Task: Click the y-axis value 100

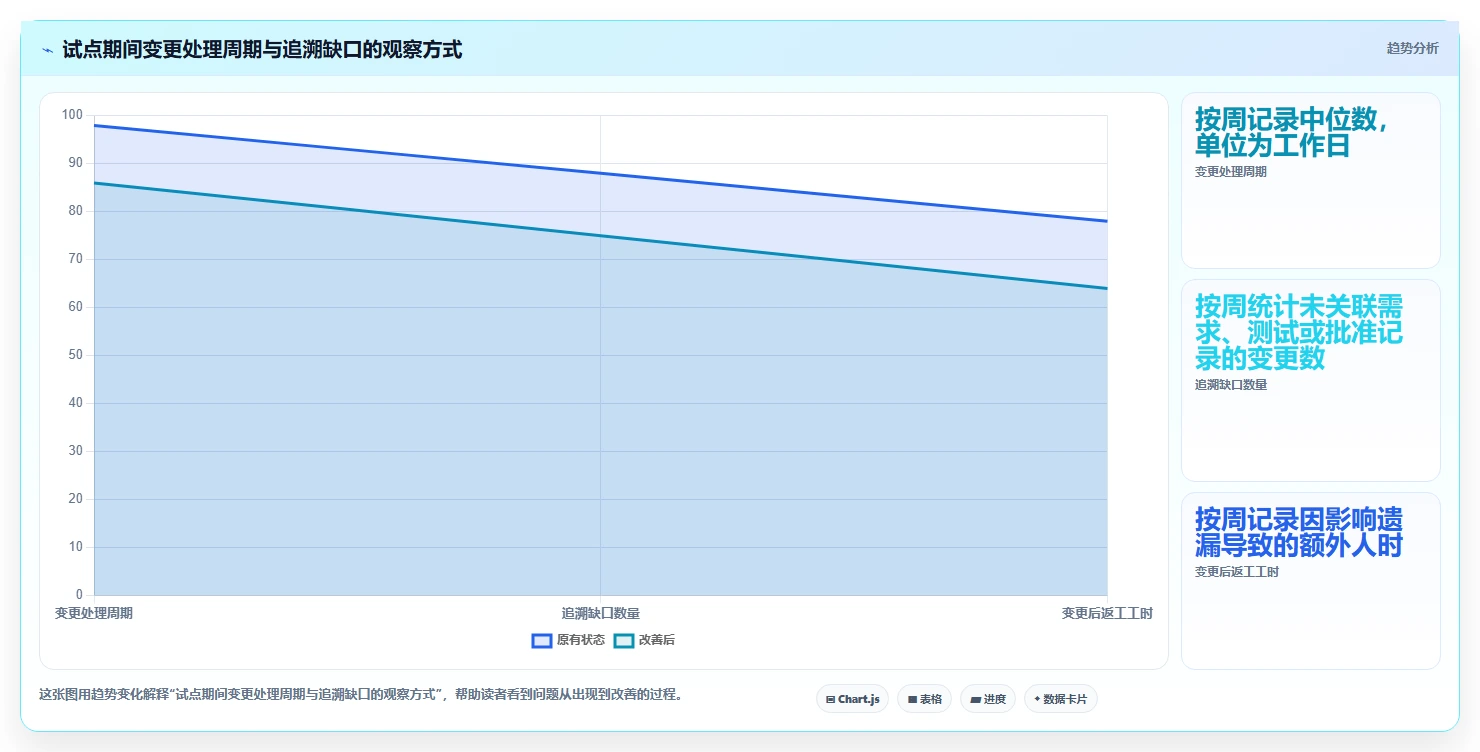Action: [72, 115]
